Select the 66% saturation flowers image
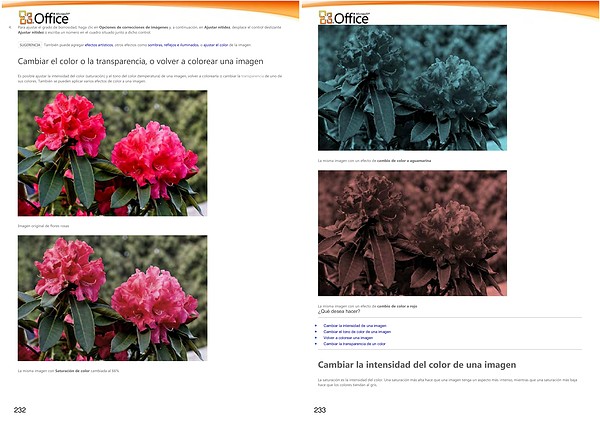Image resolution: width=600 pixels, height=424 pixels. [112, 298]
